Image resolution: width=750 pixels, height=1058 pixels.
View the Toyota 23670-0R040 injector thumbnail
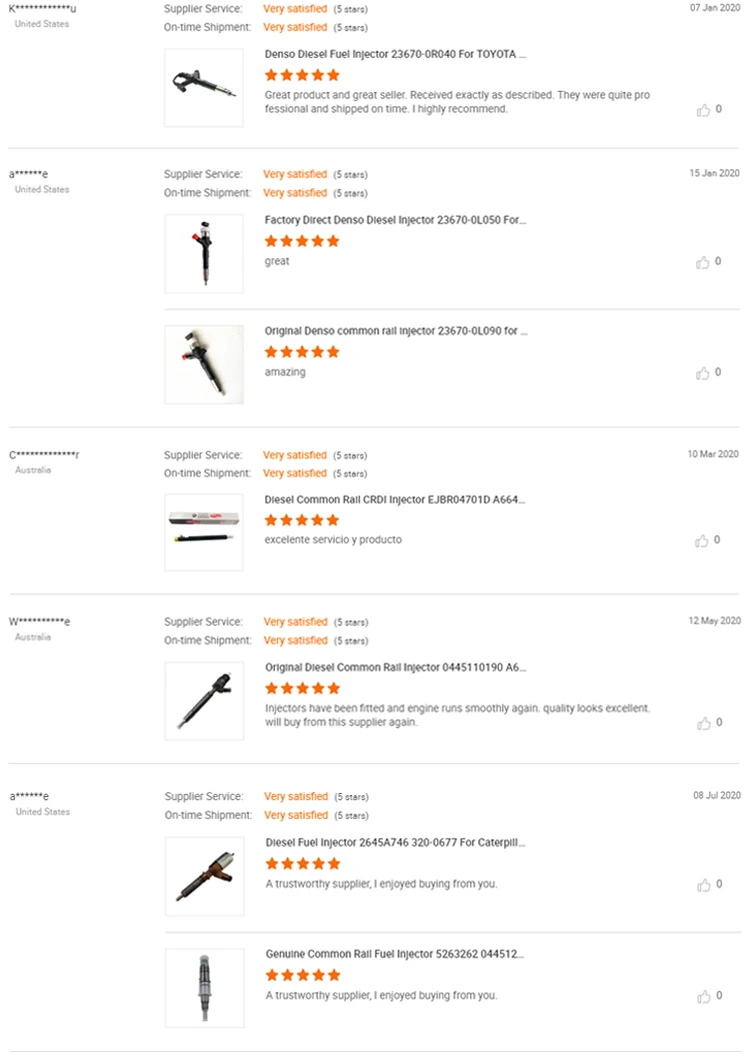tap(204, 88)
